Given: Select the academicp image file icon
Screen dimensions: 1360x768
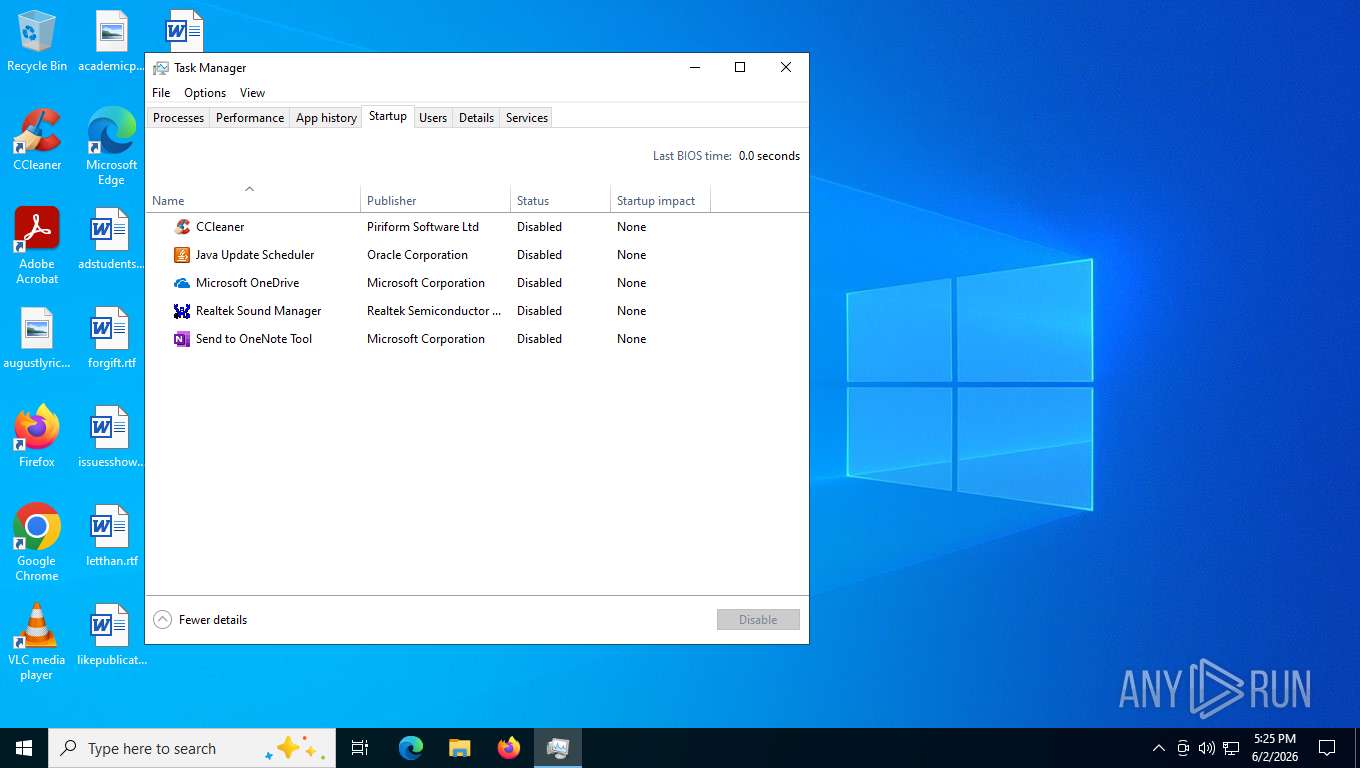Looking at the screenshot, I should coord(112,32).
